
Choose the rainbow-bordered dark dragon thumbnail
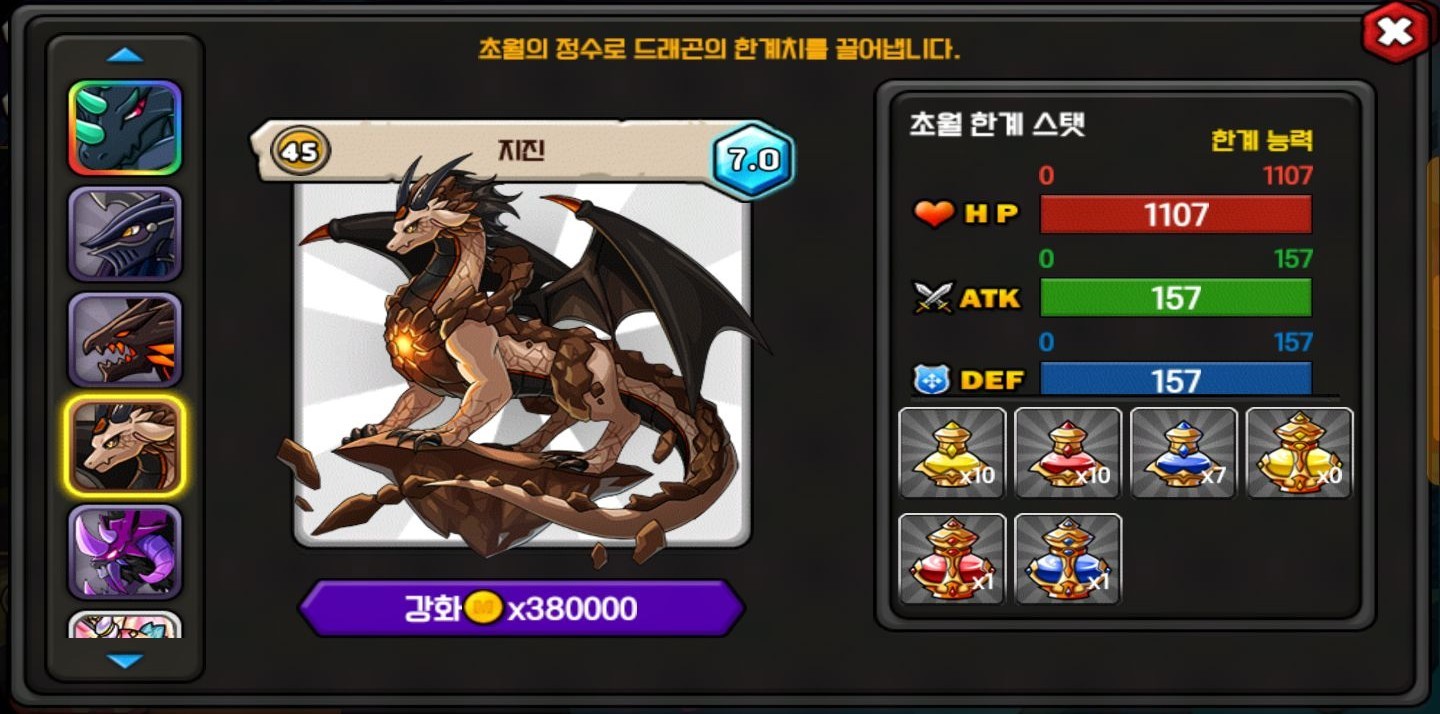coord(125,128)
